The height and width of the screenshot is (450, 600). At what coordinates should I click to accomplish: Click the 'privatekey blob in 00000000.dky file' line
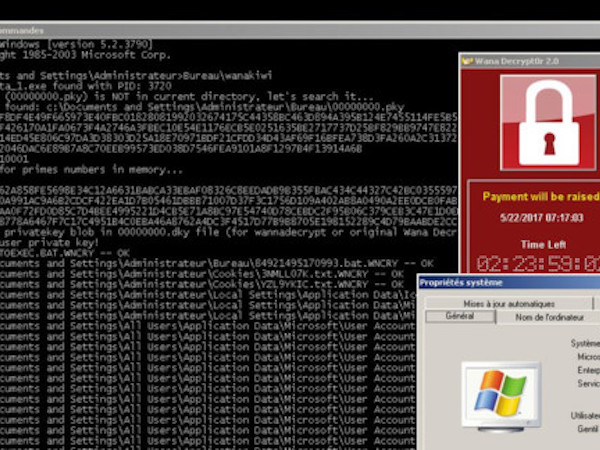click(x=228, y=232)
